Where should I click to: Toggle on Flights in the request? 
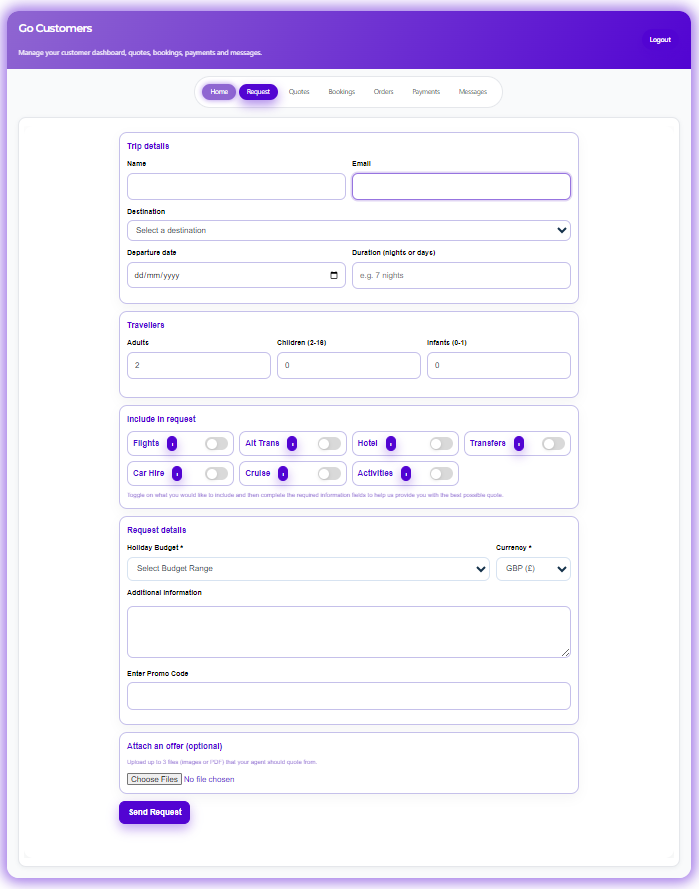[217, 443]
